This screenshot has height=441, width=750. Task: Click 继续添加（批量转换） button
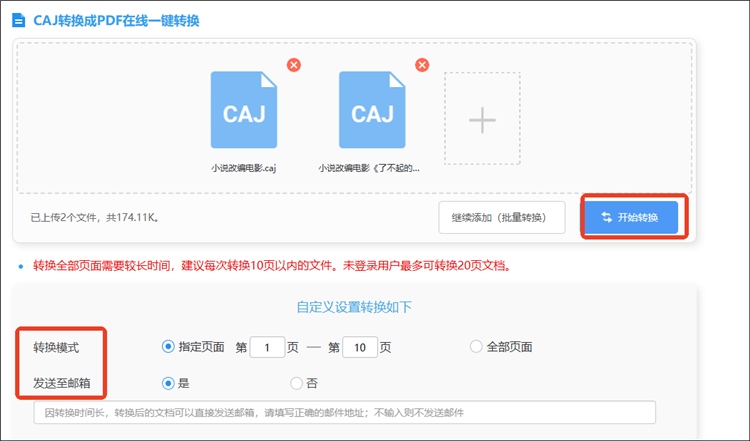(502, 218)
